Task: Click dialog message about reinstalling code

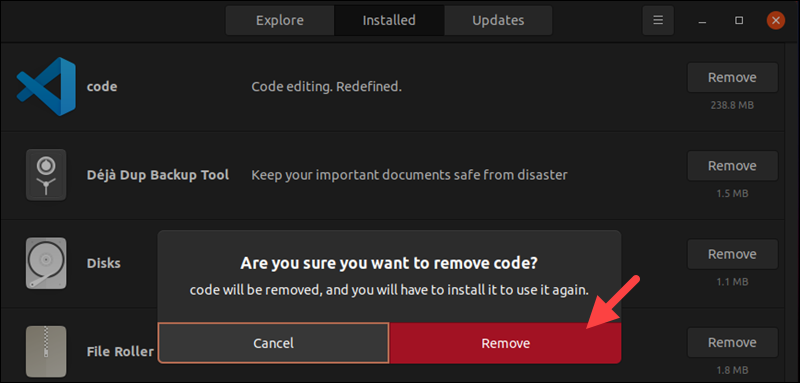Action: [389, 291]
